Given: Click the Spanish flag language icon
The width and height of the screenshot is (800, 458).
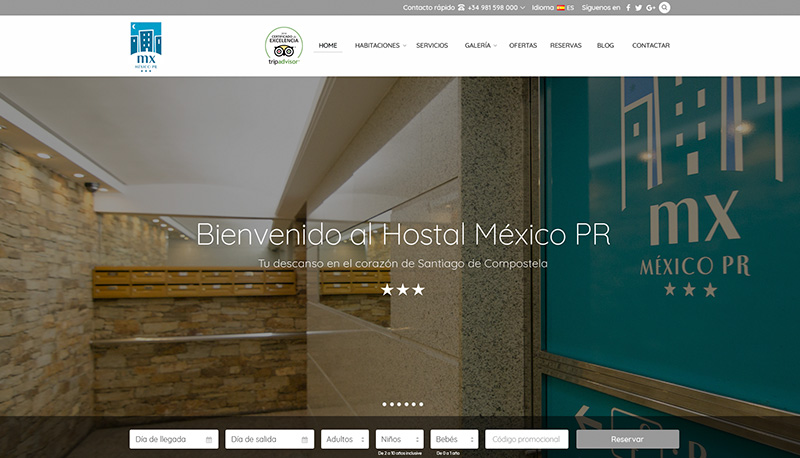Looking at the screenshot, I should point(561,7).
